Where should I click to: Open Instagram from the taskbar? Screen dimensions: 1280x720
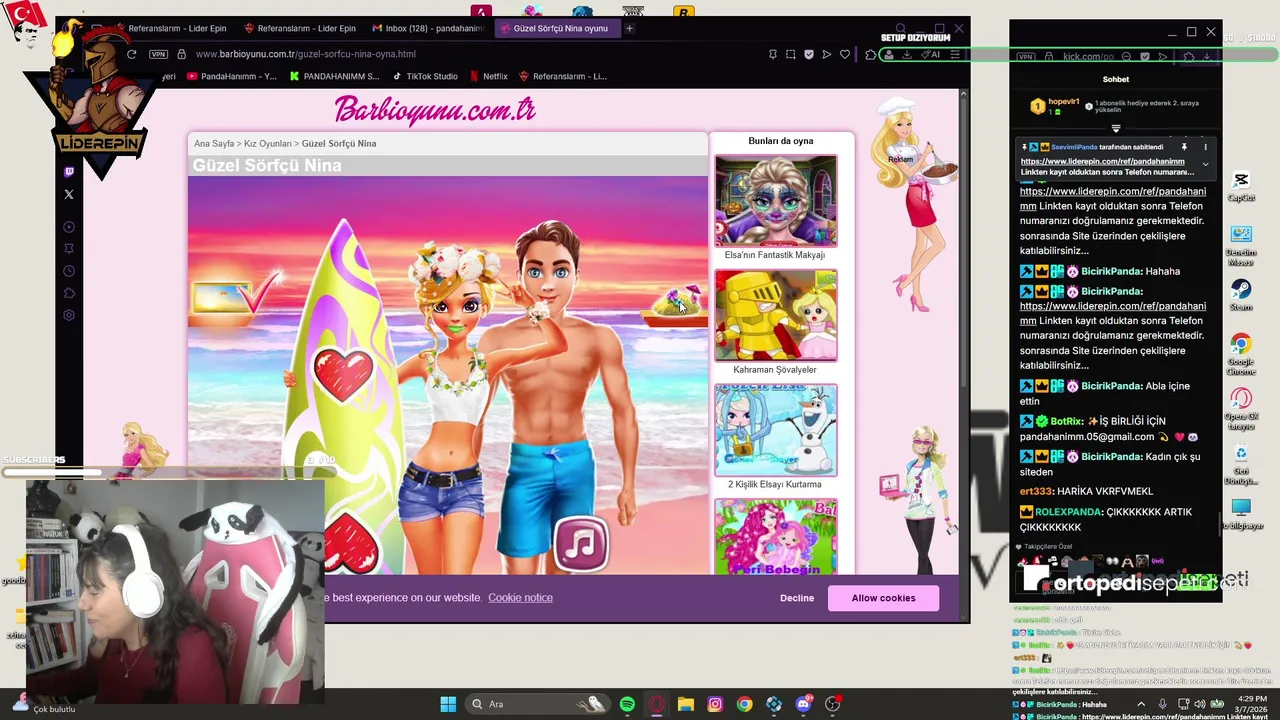tap(715, 704)
